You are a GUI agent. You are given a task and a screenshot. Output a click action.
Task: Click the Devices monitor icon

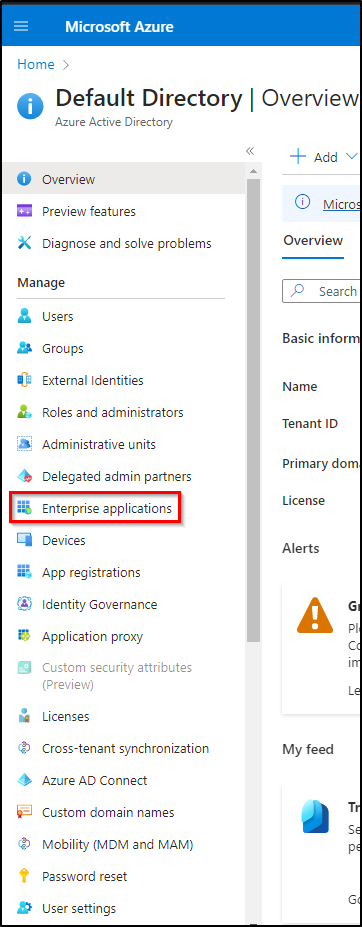click(24, 540)
